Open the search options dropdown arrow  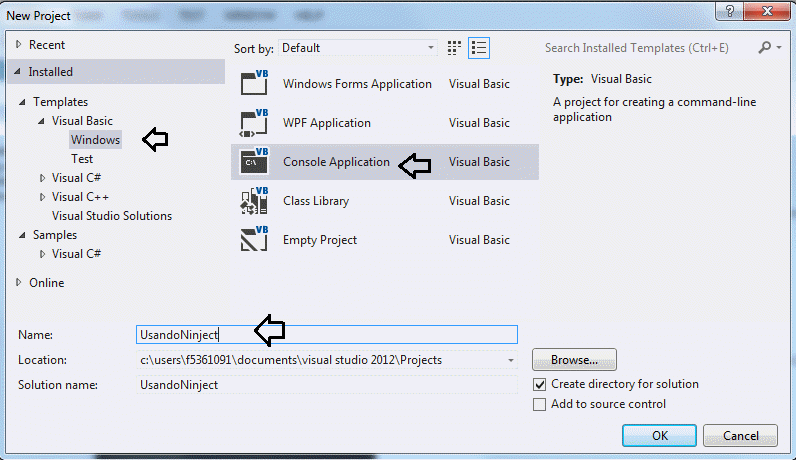tap(779, 48)
